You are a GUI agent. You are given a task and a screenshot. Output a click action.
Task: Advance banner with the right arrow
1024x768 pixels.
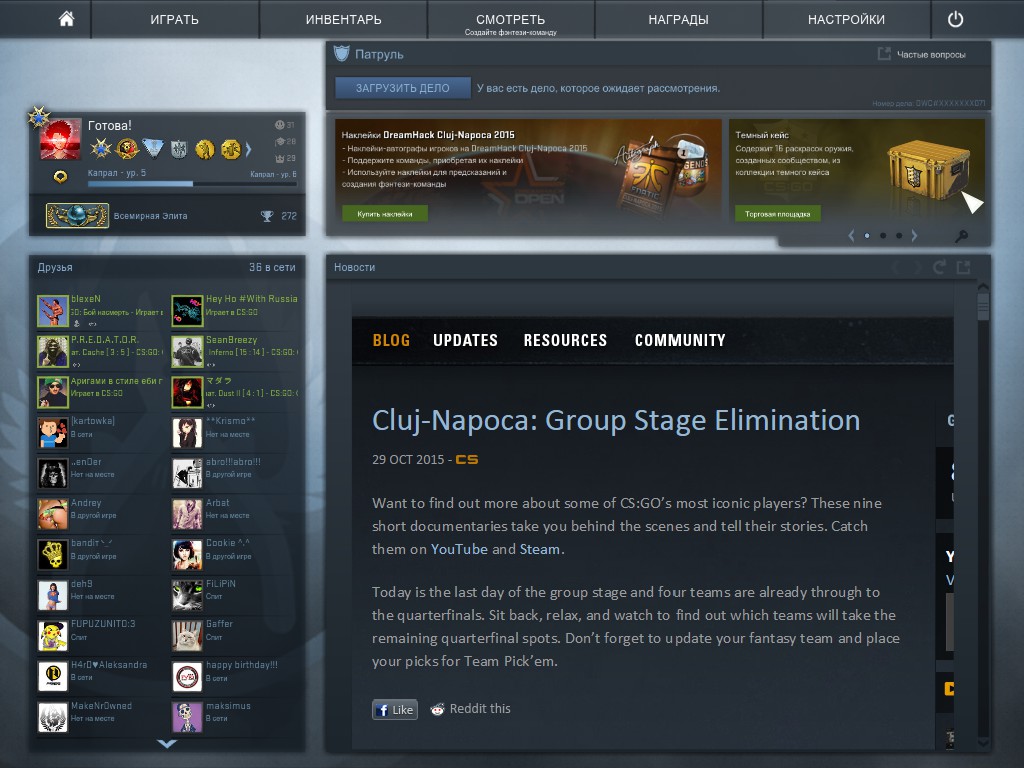pyautogui.click(x=914, y=236)
